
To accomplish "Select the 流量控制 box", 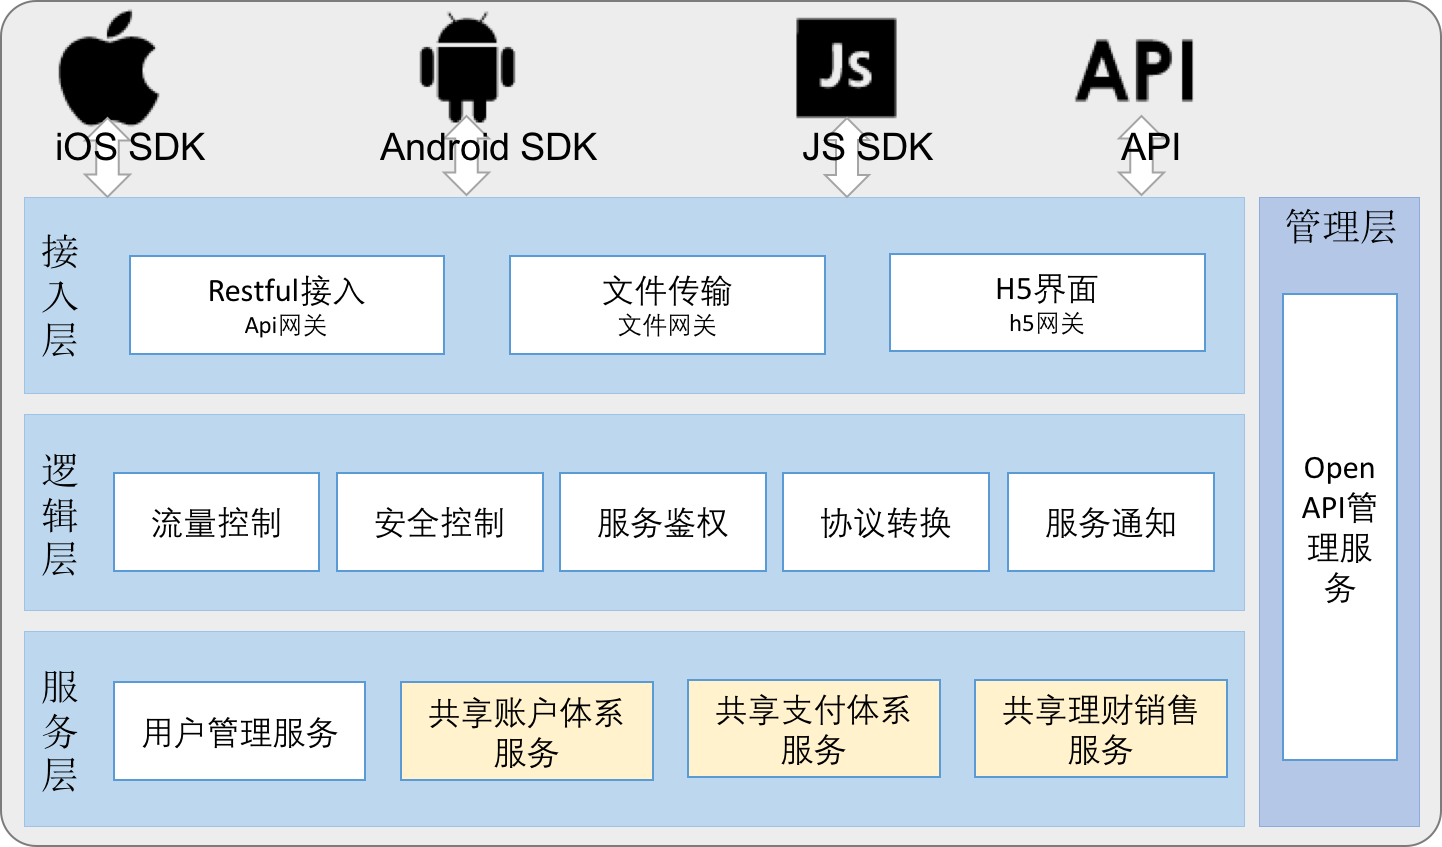I will (216, 522).
